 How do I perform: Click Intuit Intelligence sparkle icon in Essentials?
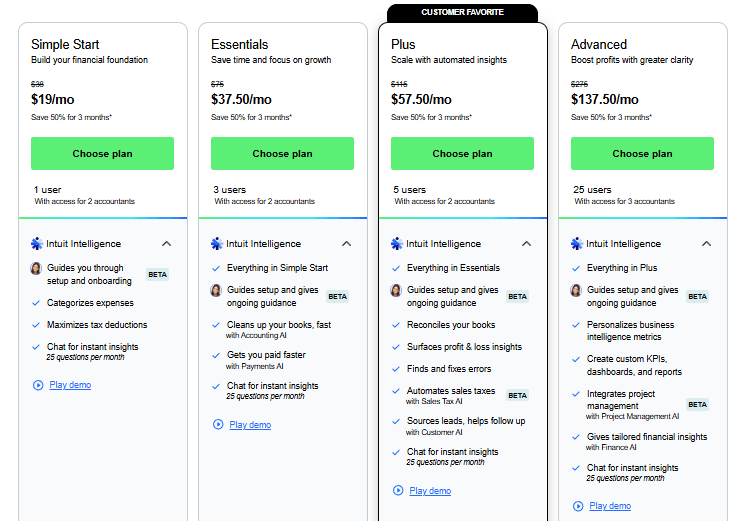(x=217, y=244)
